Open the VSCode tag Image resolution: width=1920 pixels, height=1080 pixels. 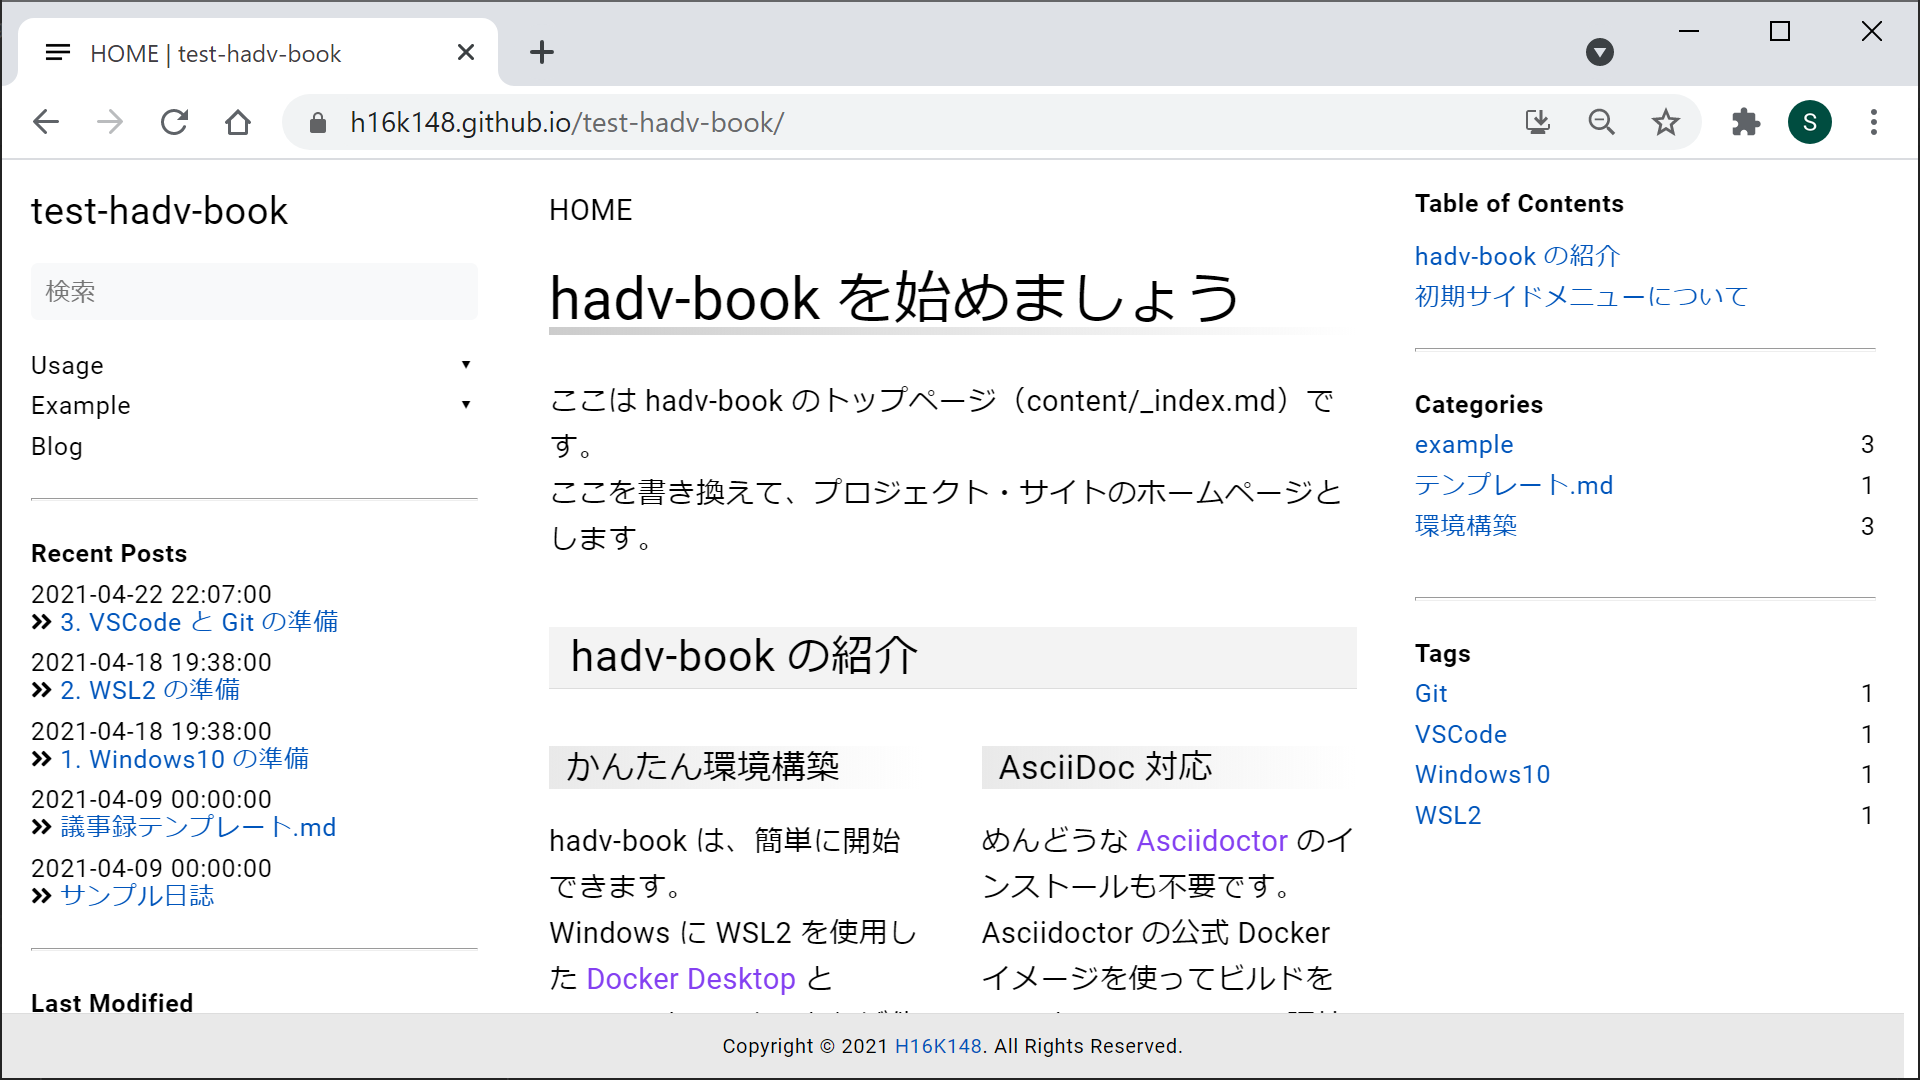click(1461, 734)
